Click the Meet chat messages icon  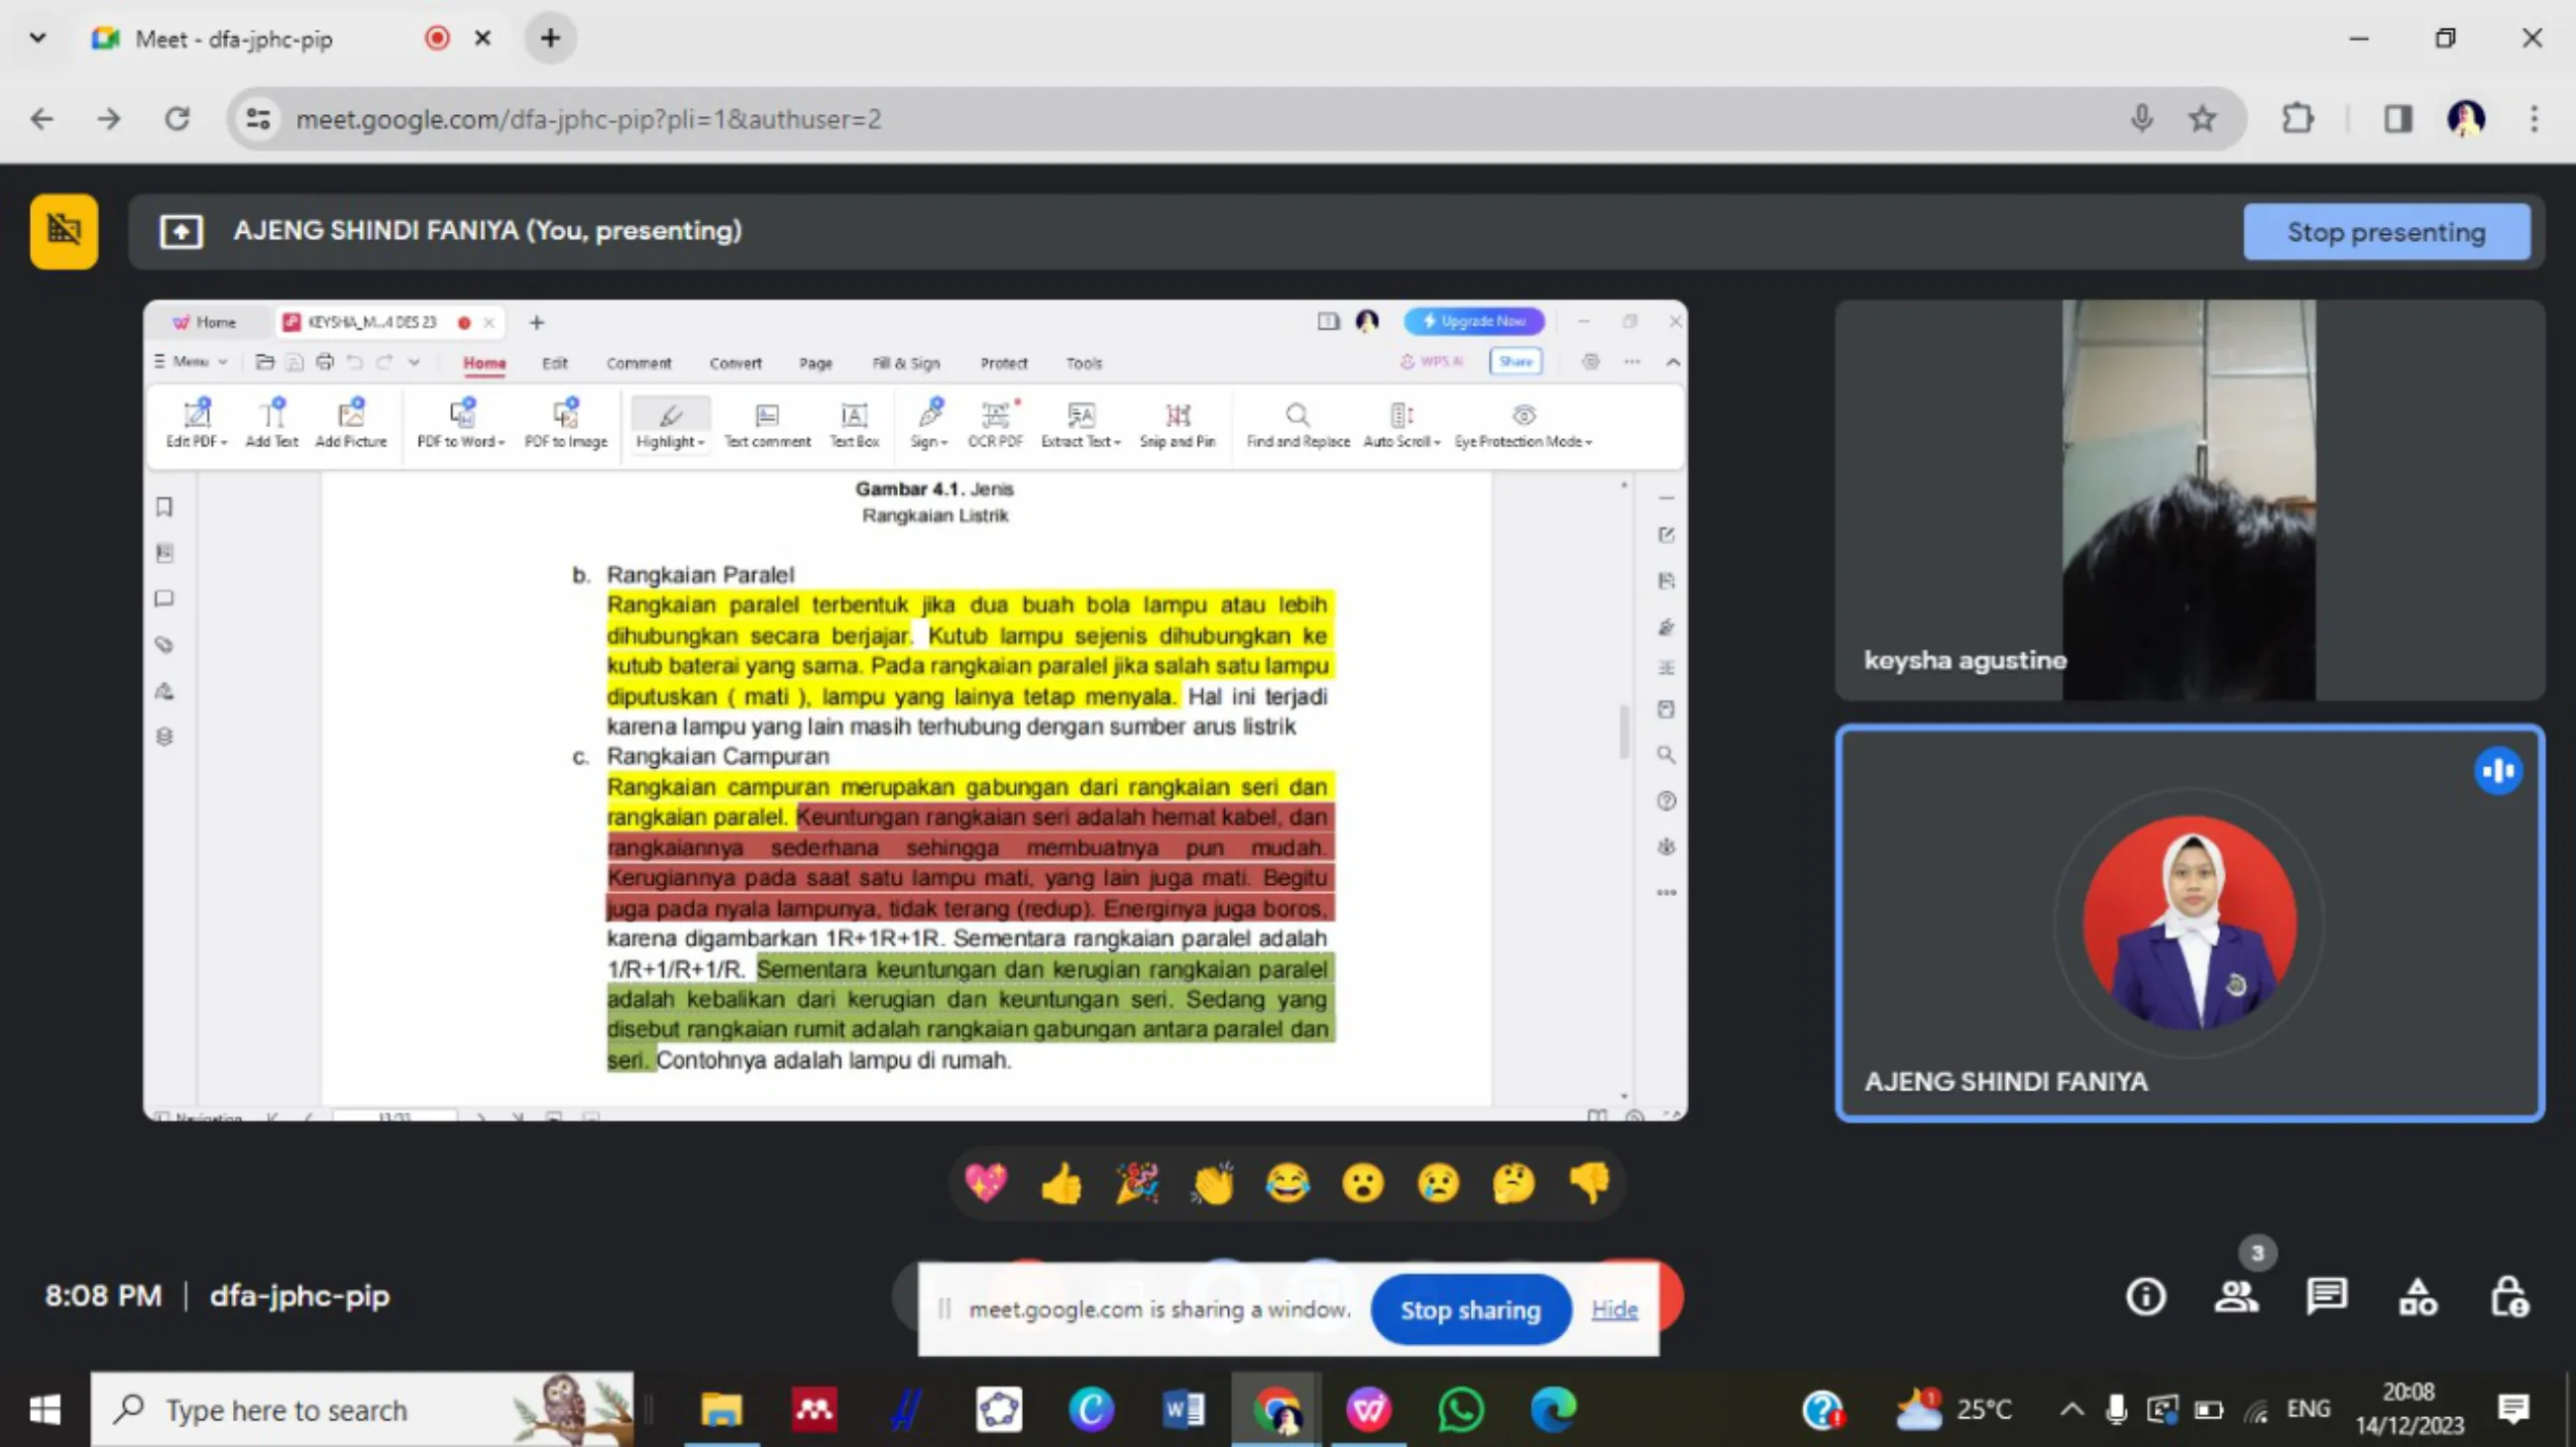pos(2326,1297)
